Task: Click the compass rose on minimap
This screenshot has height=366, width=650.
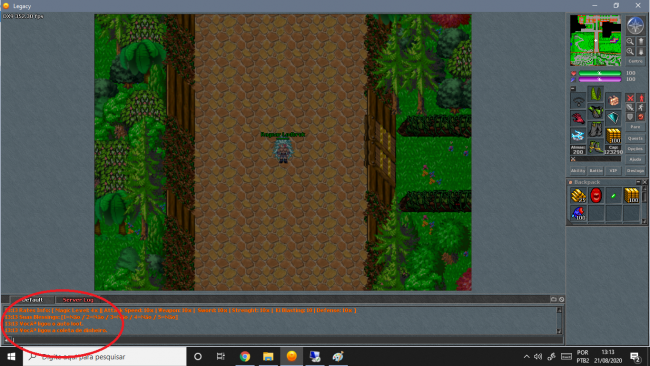Action: click(x=635, y=25)
